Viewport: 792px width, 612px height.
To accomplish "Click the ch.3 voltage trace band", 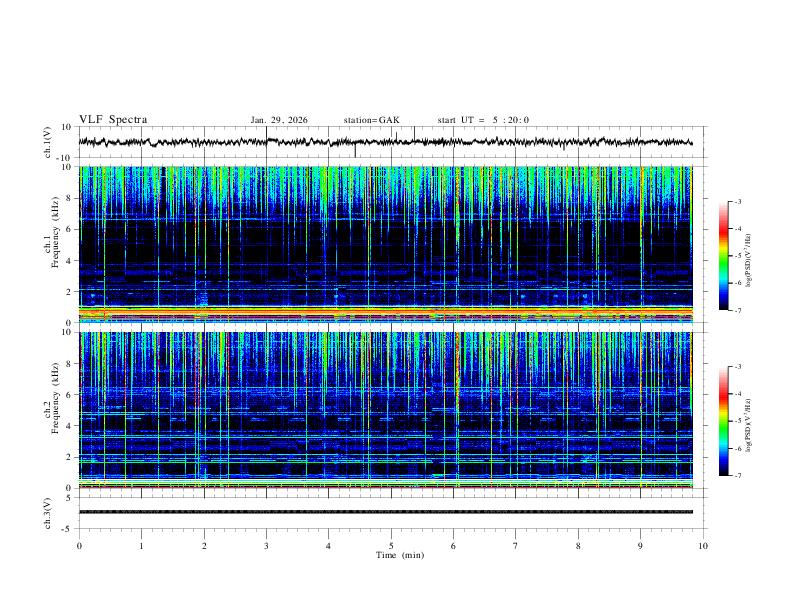I will click(x=385, y=512).
